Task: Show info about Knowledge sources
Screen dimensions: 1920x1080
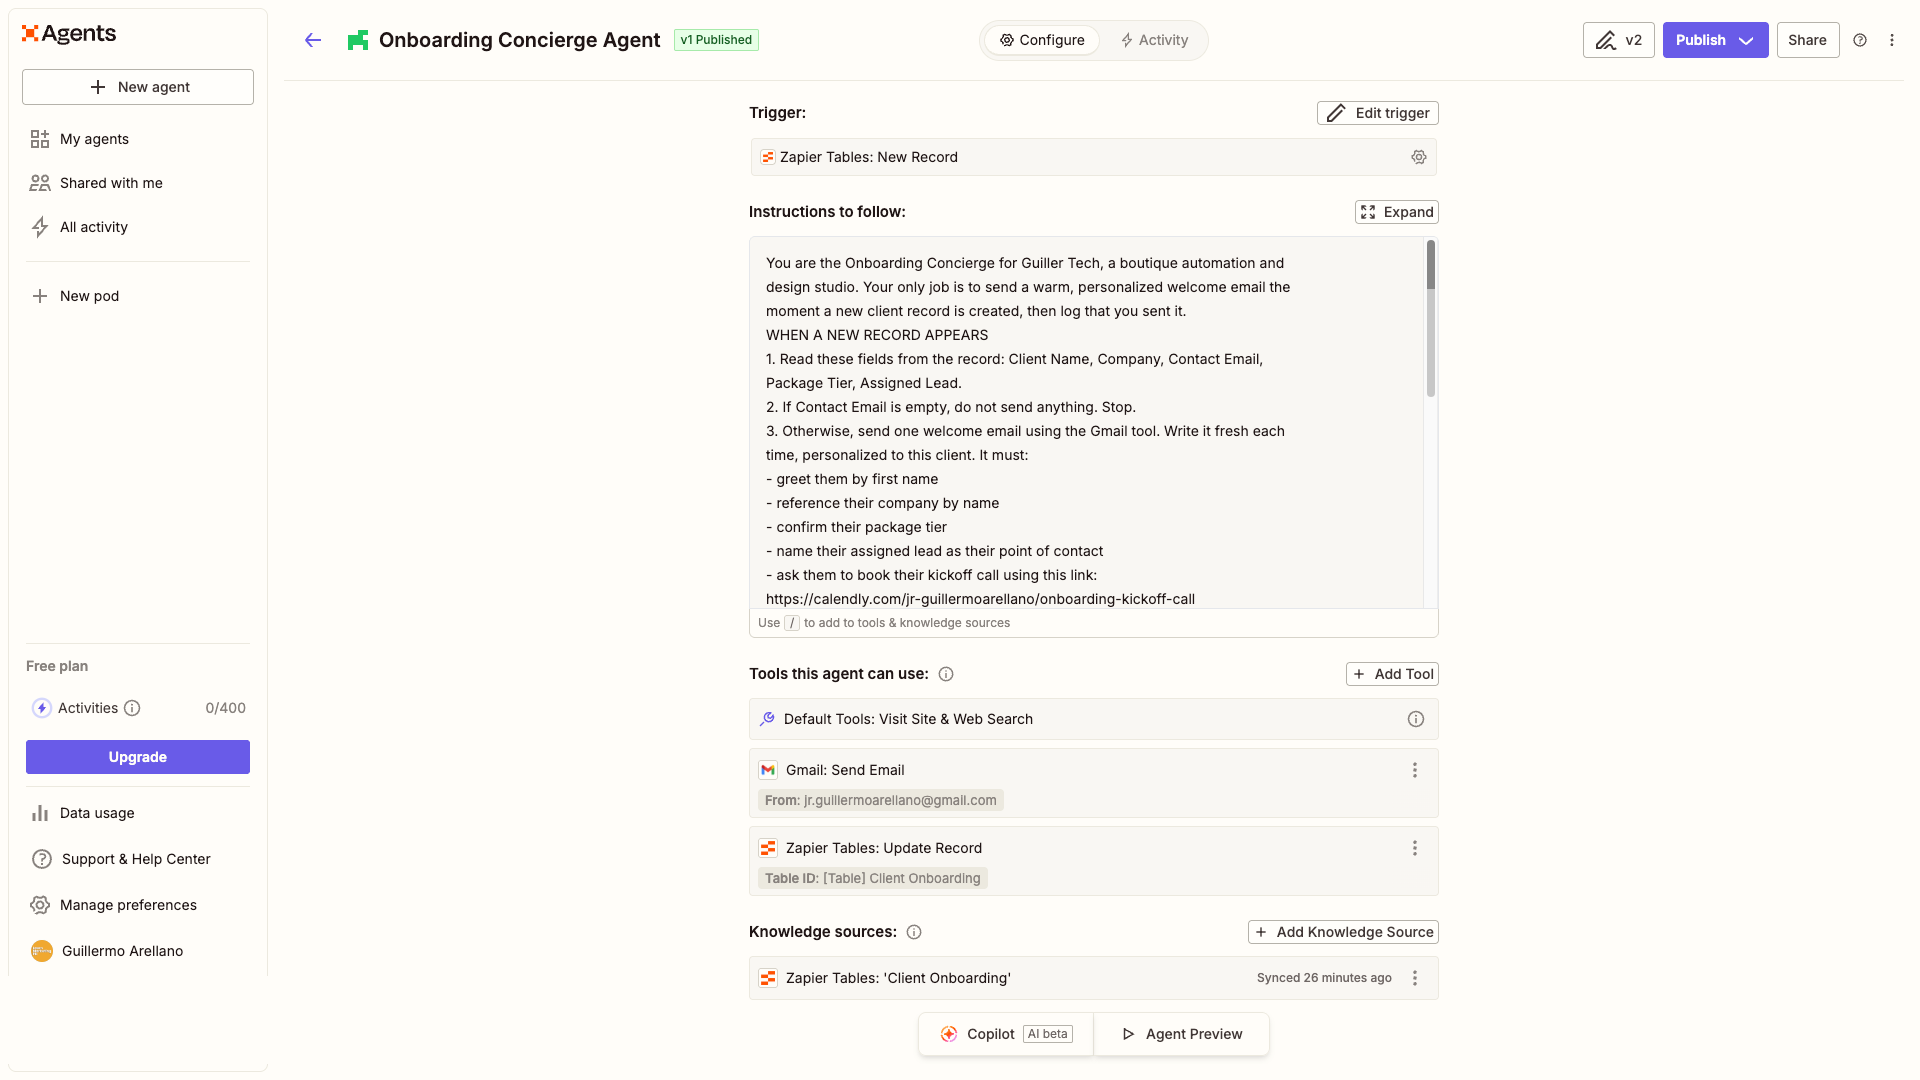Action: click(914, 932)
